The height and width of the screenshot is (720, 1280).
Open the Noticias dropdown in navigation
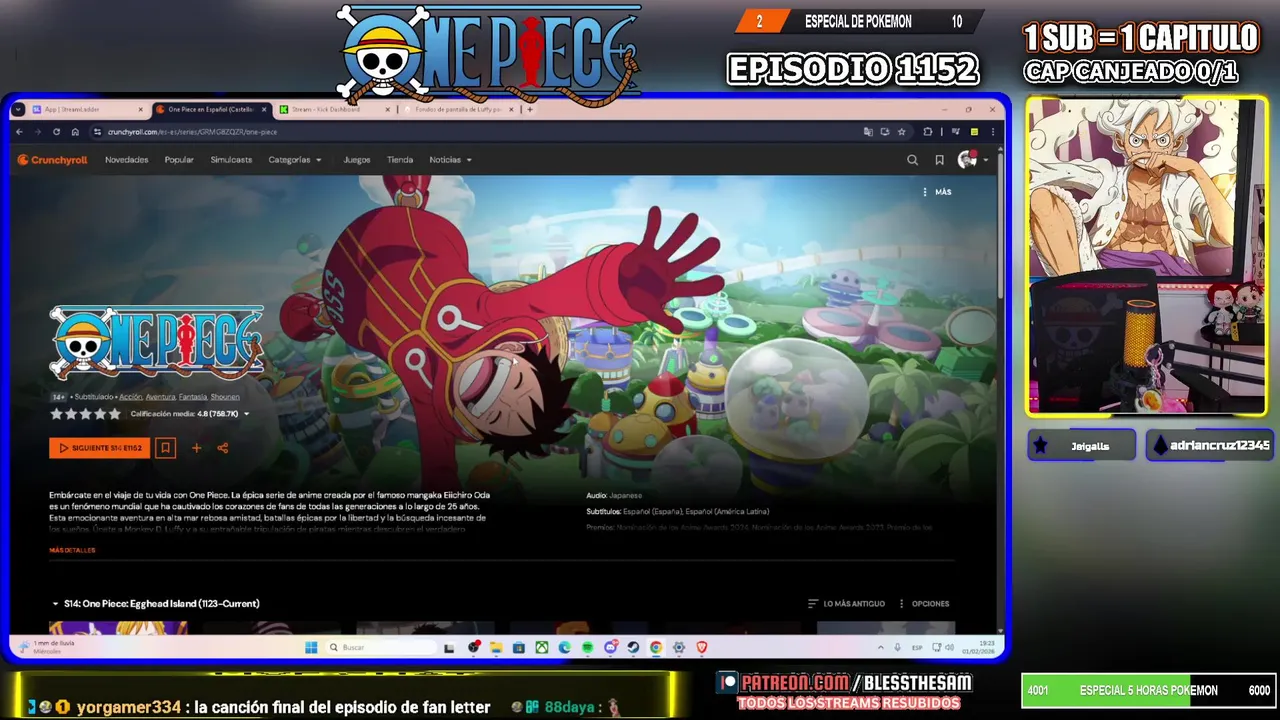tap(450, 160)
